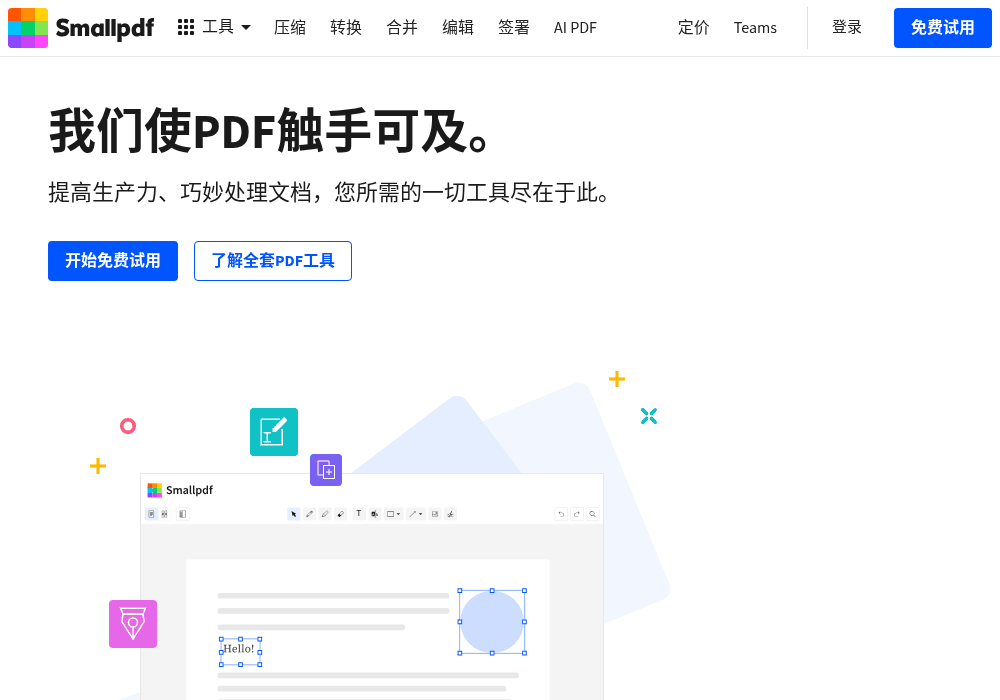Image resolution: width=1000 pixels, height=700 pixels.
Task: Choose the 签署 sign menu item
Action: [x=513, y=27]
